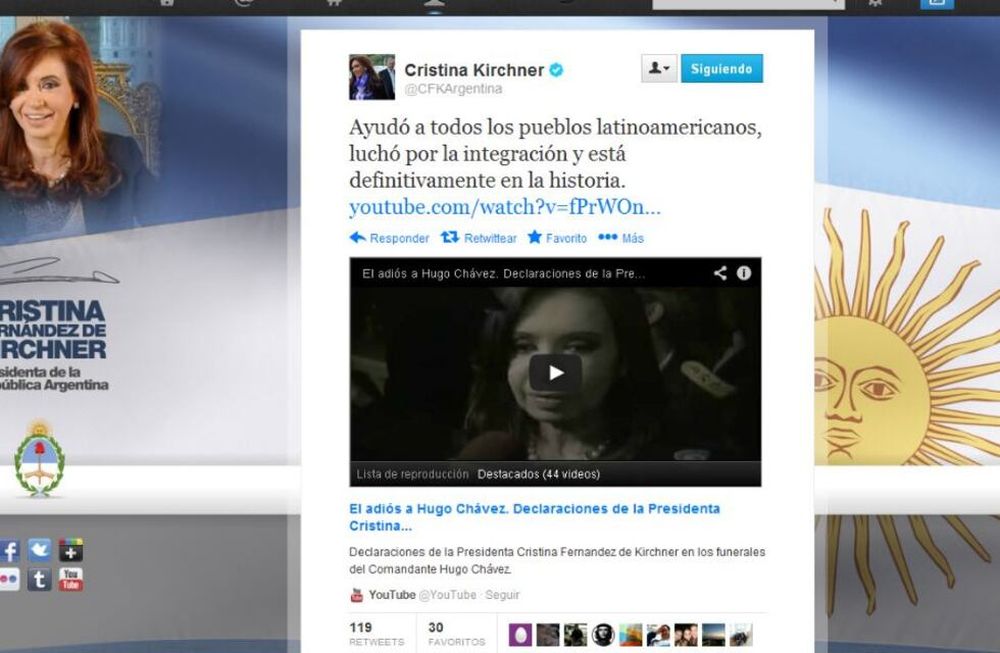View the 30 Favoritos count
The image size is (1000, 653).
[457, 634]
